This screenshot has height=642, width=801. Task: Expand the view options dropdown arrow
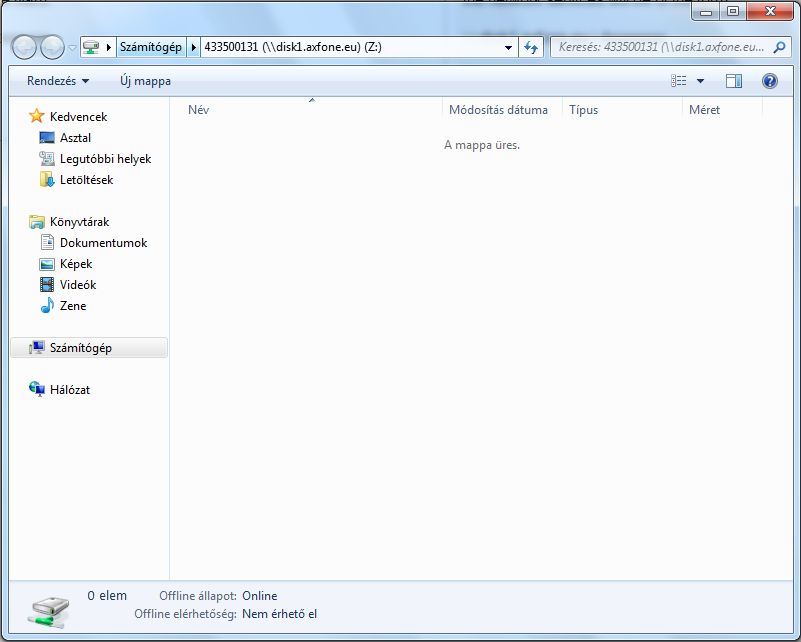tap(700, 81)
